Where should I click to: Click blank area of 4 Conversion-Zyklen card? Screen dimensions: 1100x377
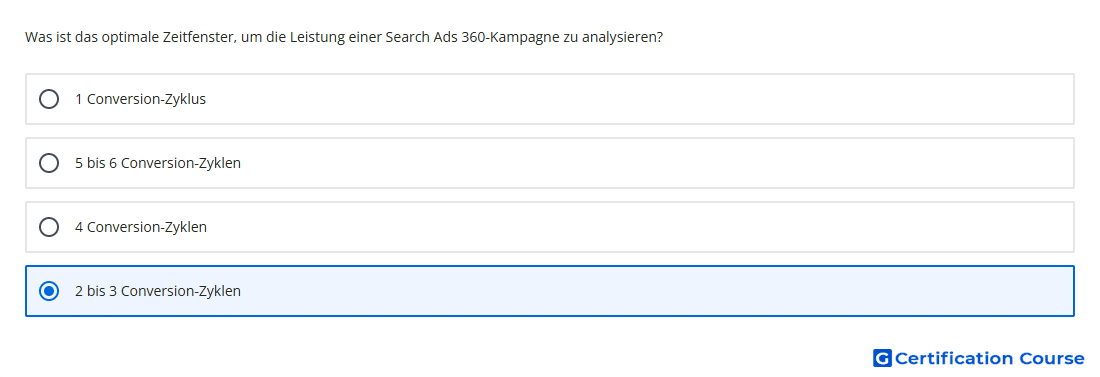[631, 227]
